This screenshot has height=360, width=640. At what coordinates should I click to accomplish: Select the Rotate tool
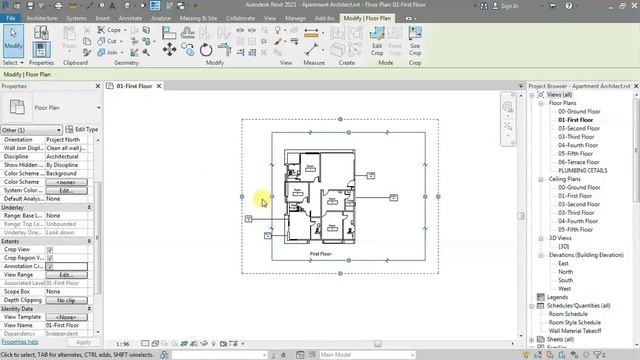(x=206, y=50)
